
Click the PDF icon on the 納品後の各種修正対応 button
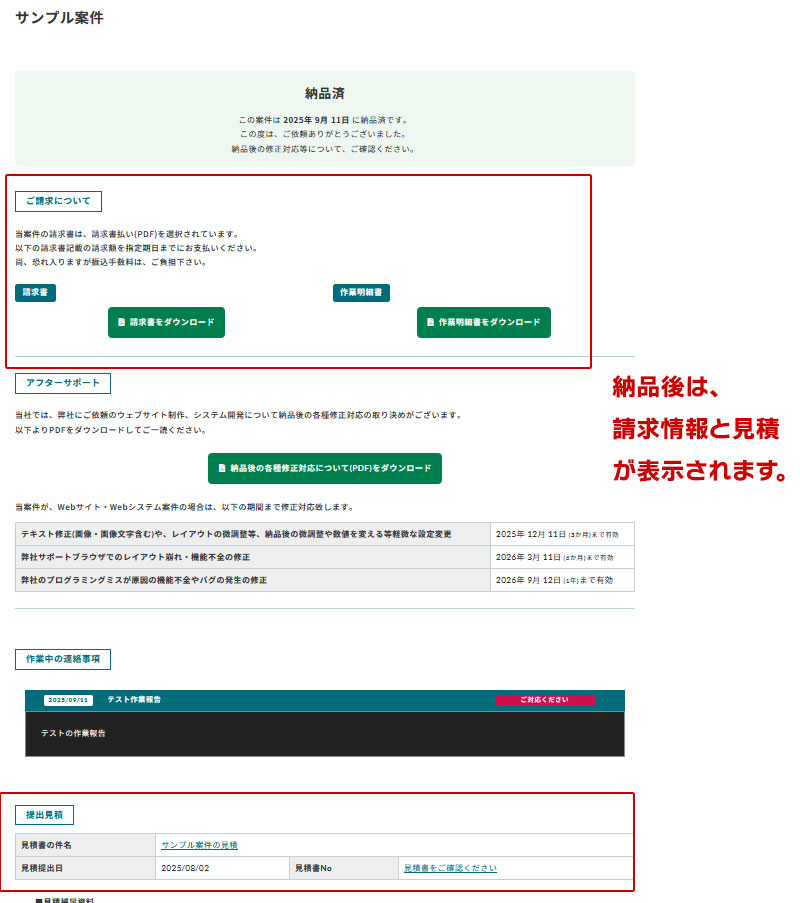[222, 468]
